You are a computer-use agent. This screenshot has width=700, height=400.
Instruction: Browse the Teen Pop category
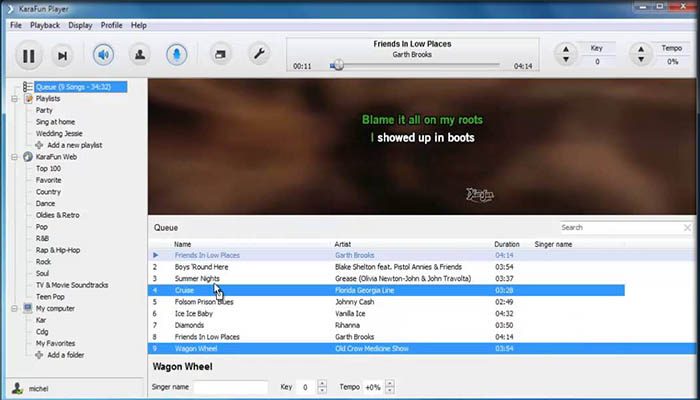(x=50, y=297)
